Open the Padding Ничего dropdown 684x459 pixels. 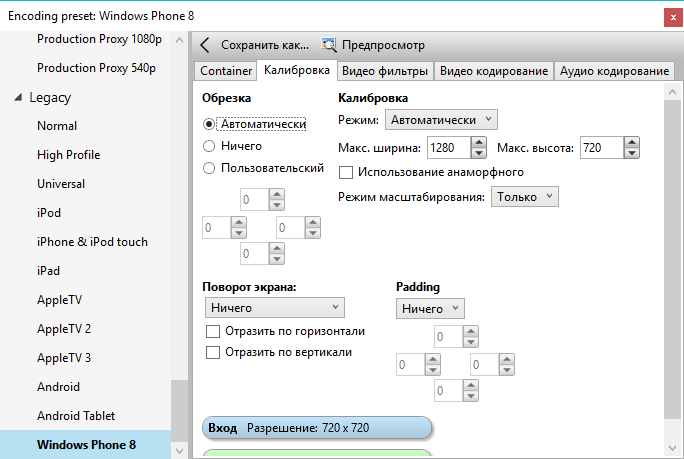430,308
